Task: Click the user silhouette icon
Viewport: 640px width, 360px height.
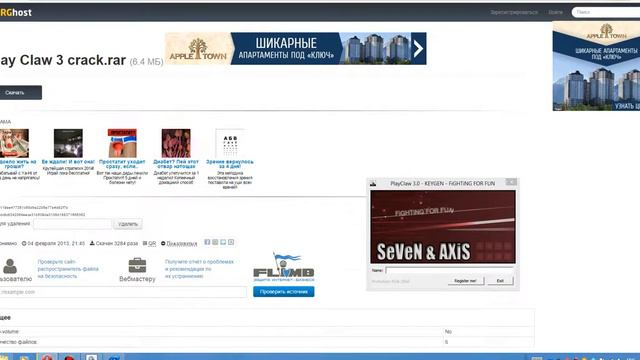Action: tap(10, 266)
